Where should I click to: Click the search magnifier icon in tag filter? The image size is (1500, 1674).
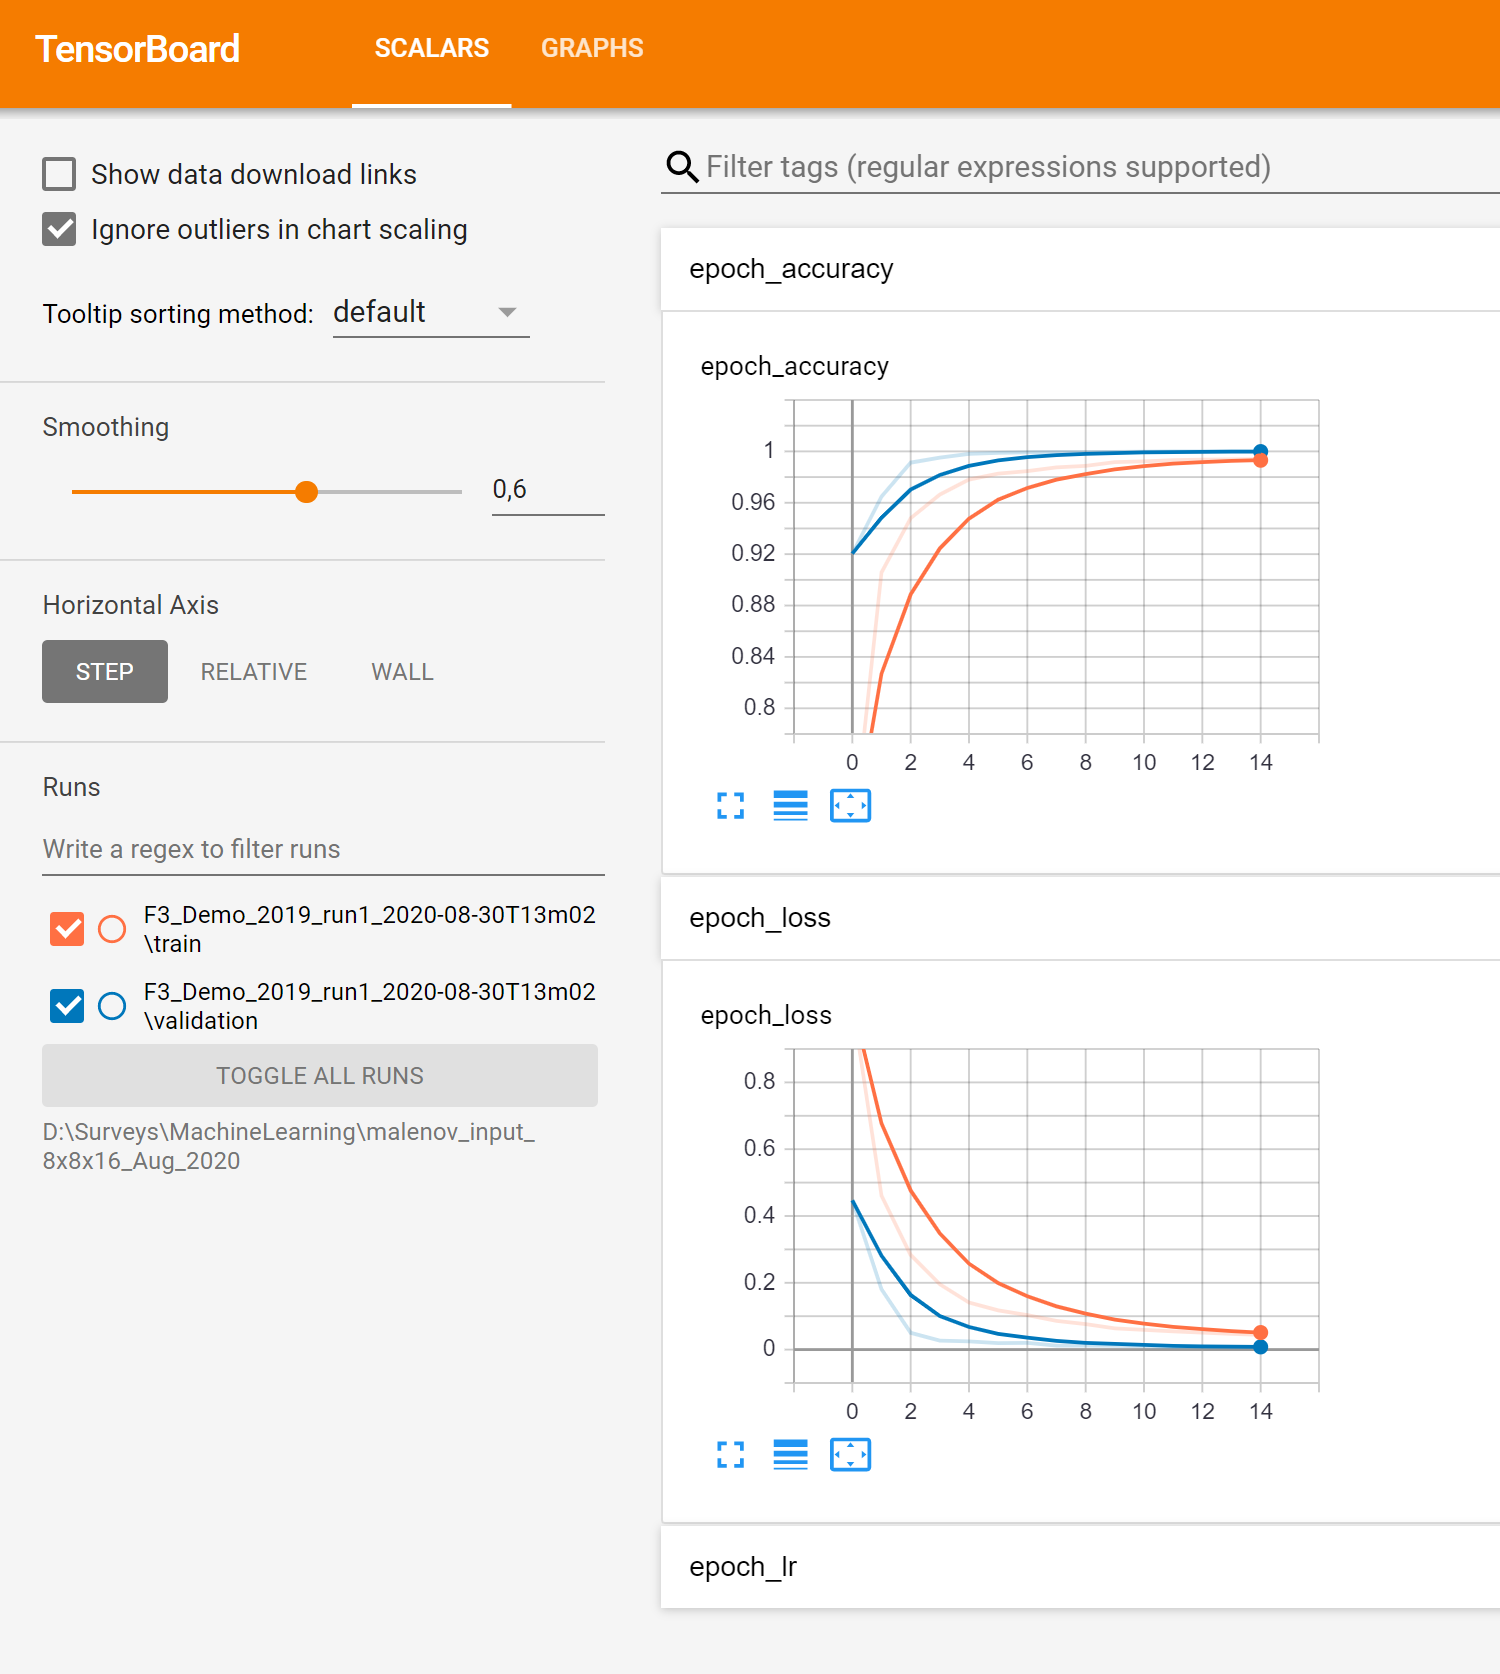pyautogui.click(x=682, y=167)
